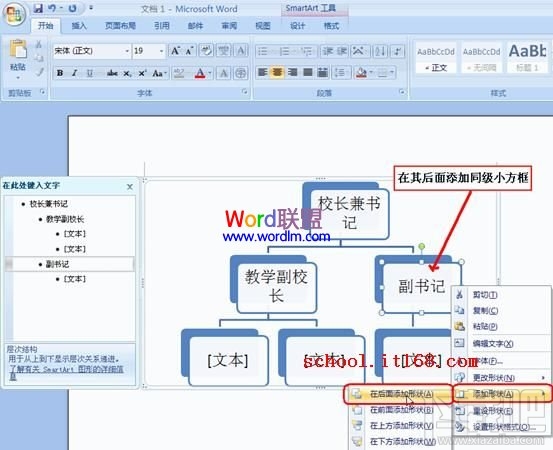Open the Paragraph dialog launcher

pyautogui.click(x=402, y=92)
